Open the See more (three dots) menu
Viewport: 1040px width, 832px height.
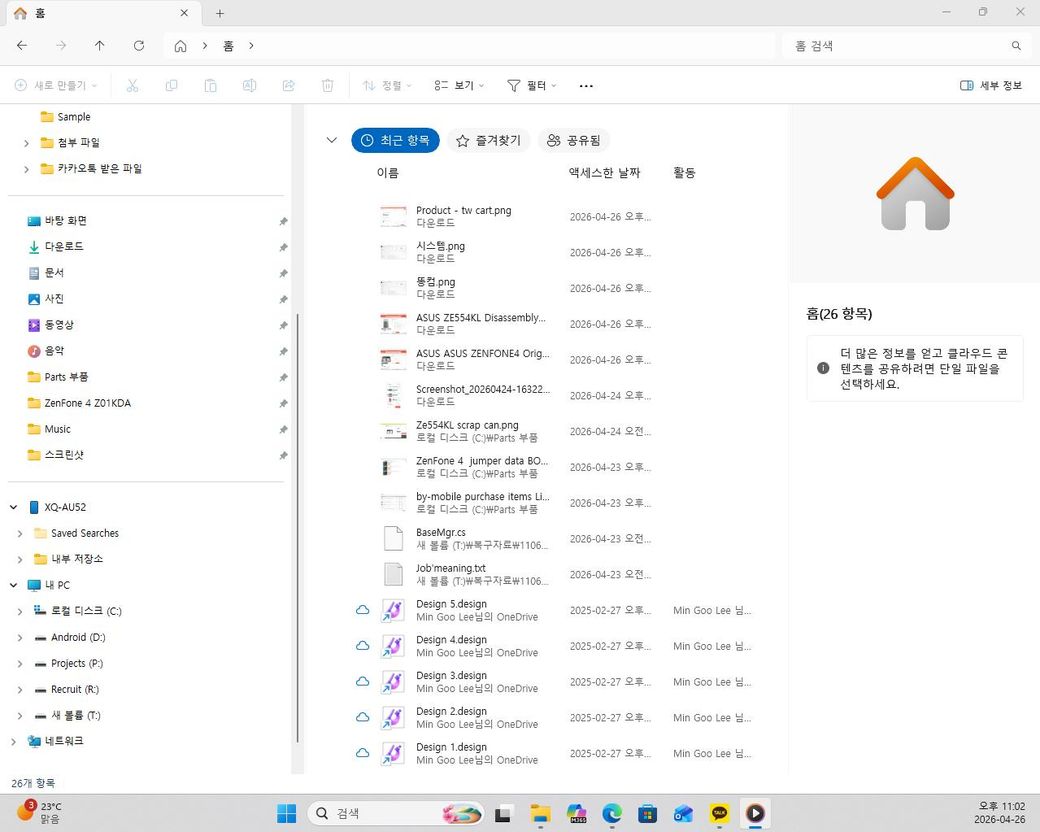[x=586, y=86]
